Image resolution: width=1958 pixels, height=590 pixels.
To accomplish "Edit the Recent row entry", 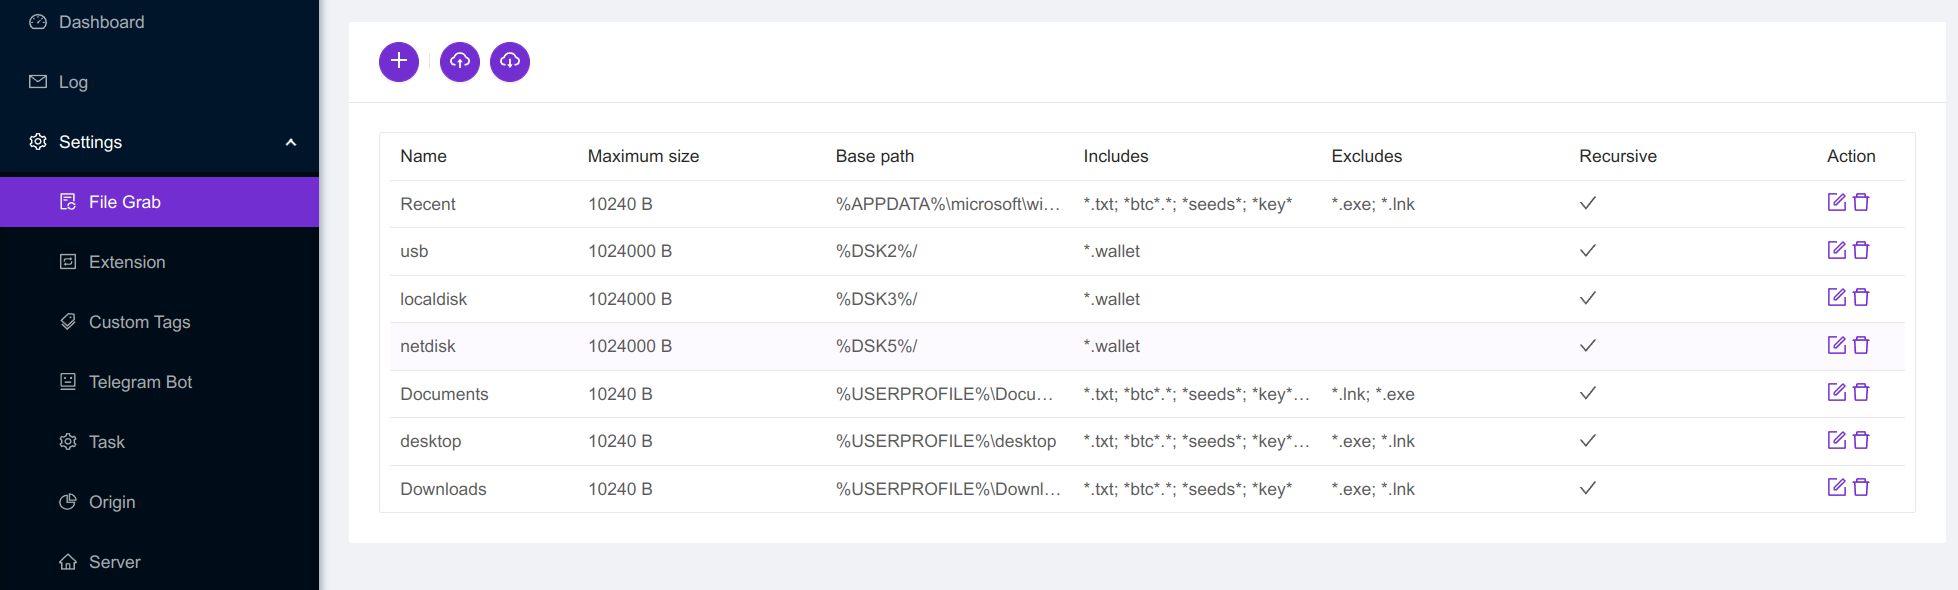I will 1836,203.
